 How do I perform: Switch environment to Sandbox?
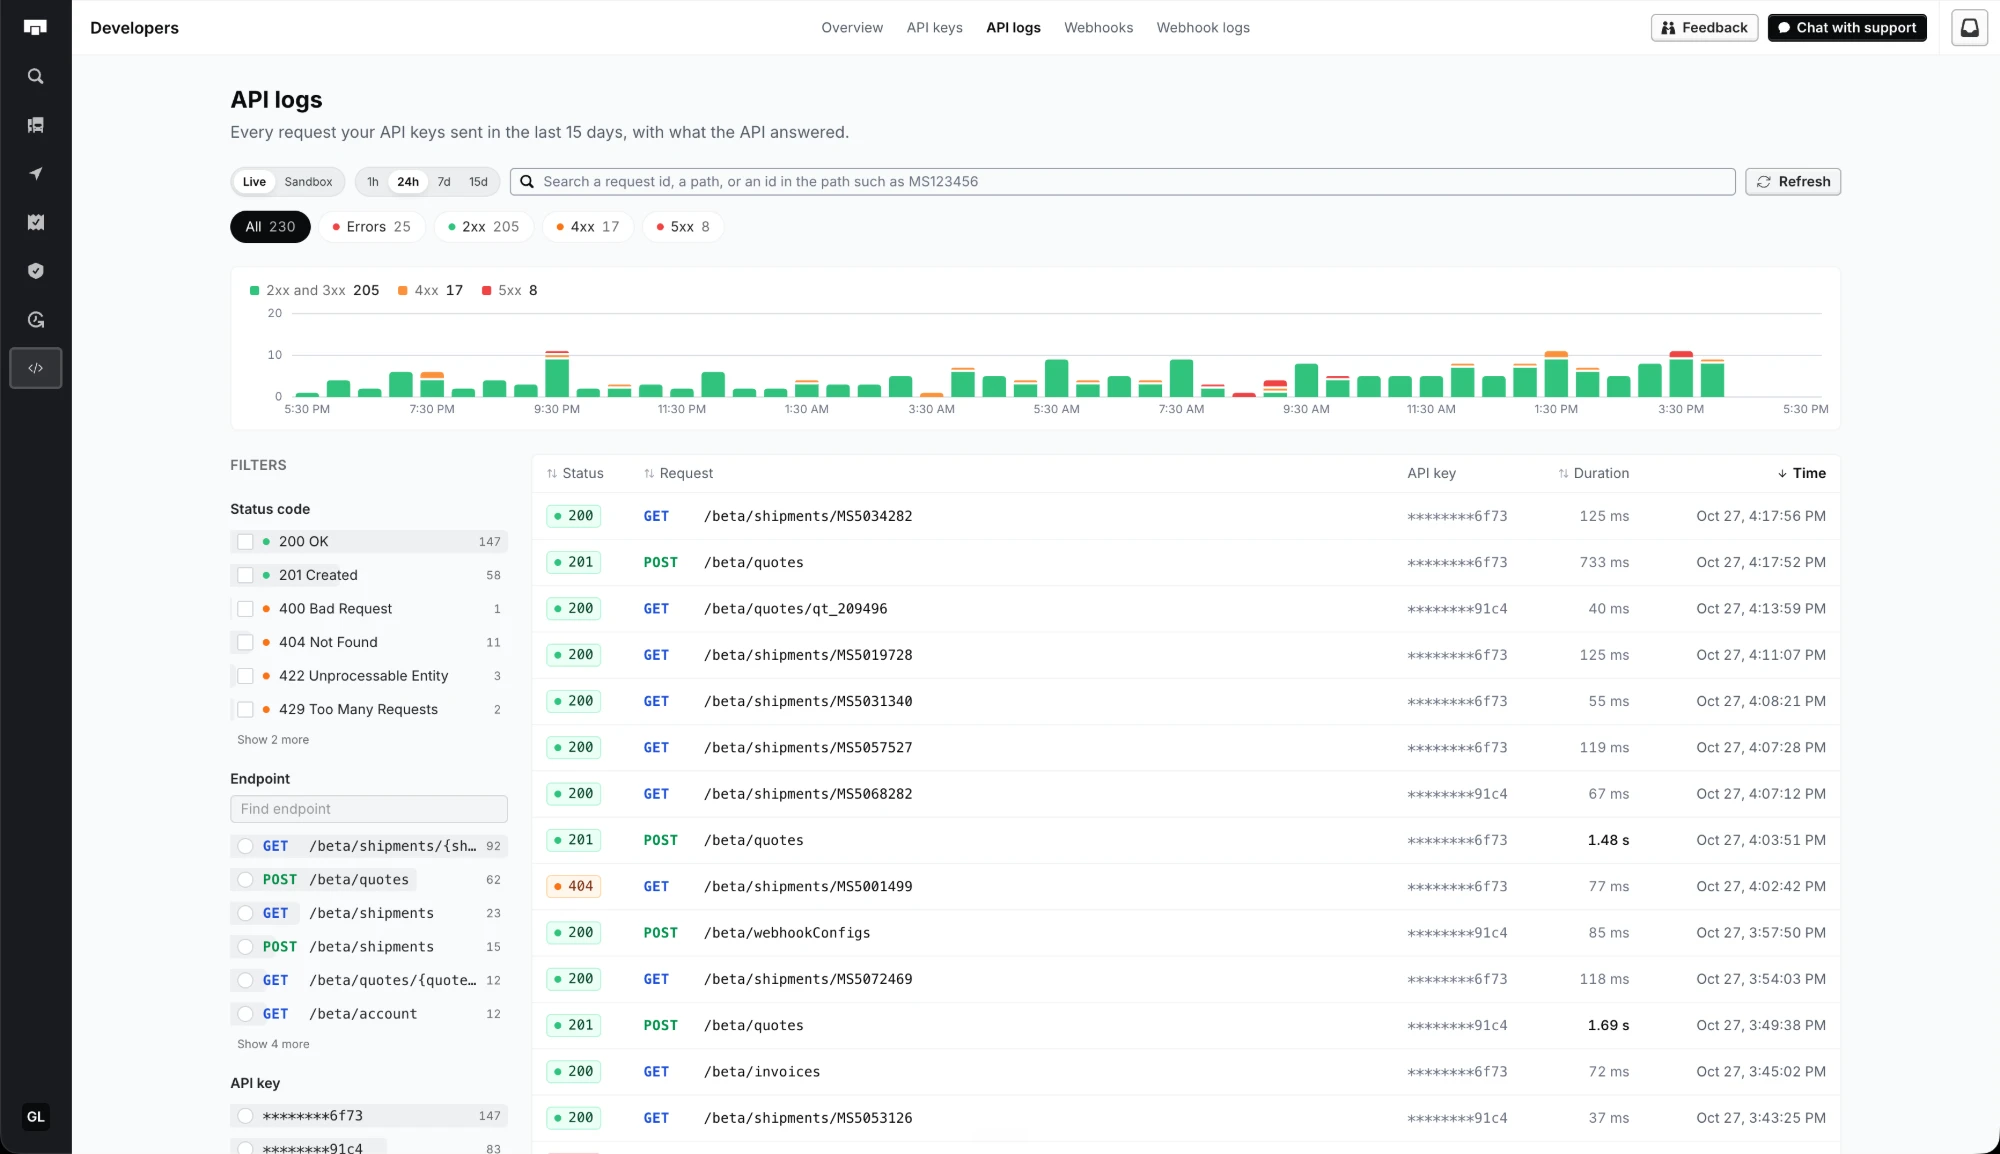pyautogui.click(x=308, y=182)
